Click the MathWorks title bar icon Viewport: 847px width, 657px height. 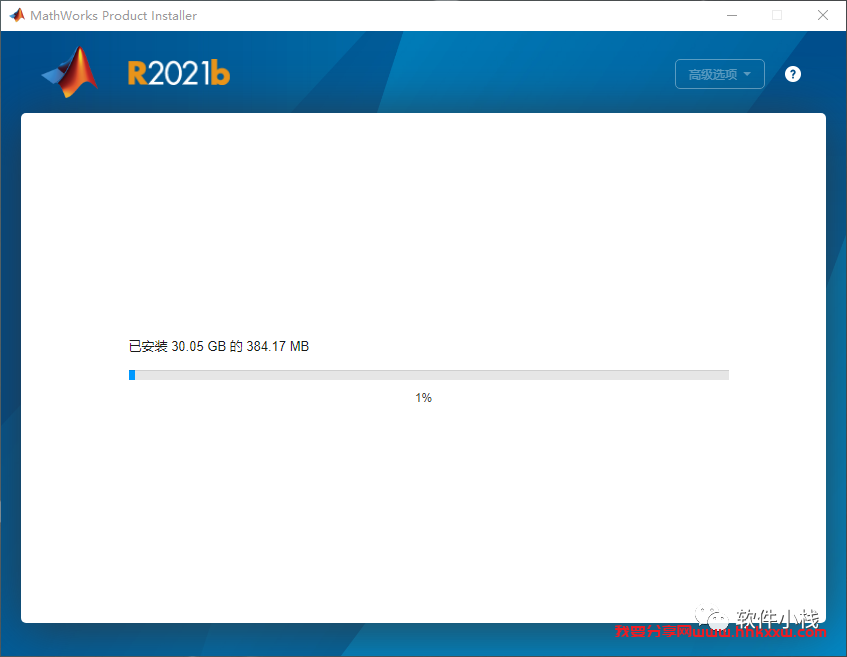(17, 15)
